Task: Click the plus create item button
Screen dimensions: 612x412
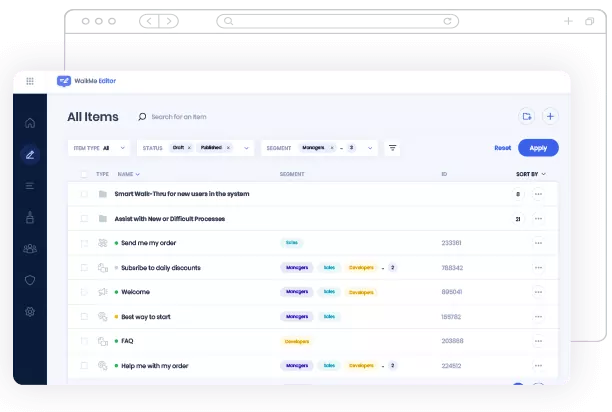Action: pyautogui.click(x=550, y=116)
